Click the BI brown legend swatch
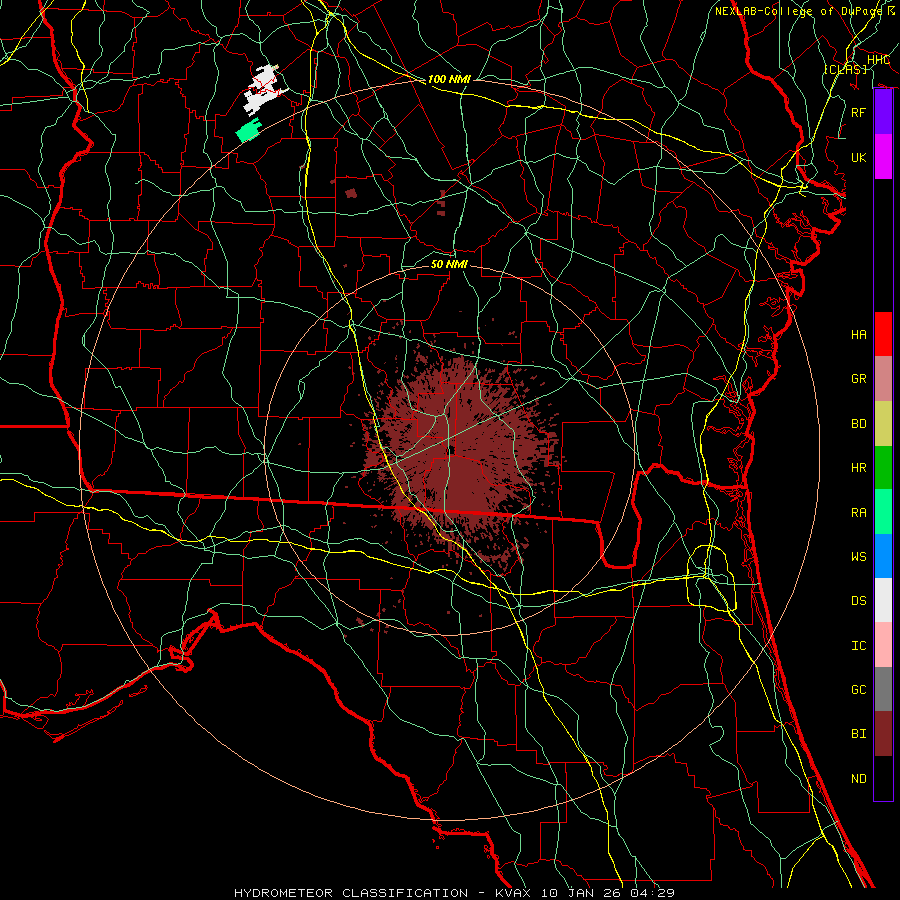Screen dimensions: 900x900 click(883, 734)
